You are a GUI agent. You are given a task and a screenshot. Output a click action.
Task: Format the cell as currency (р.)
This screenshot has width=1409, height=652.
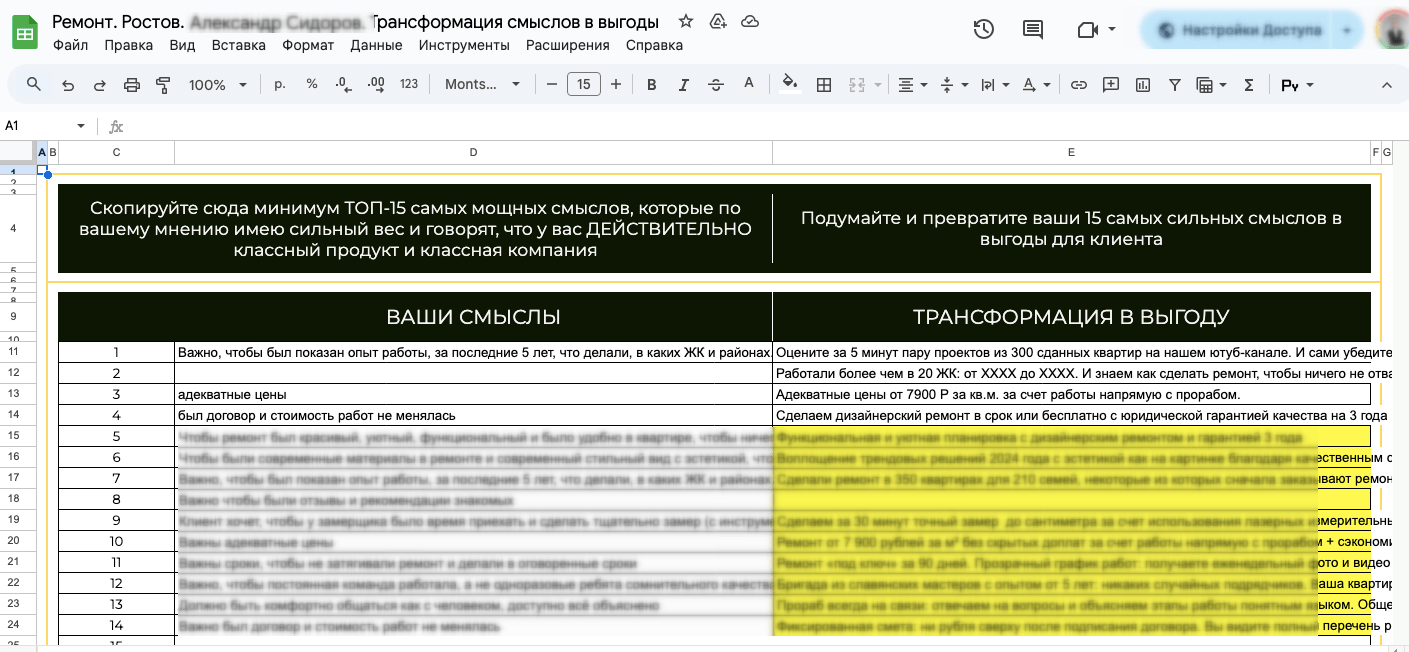coord(280,85)
